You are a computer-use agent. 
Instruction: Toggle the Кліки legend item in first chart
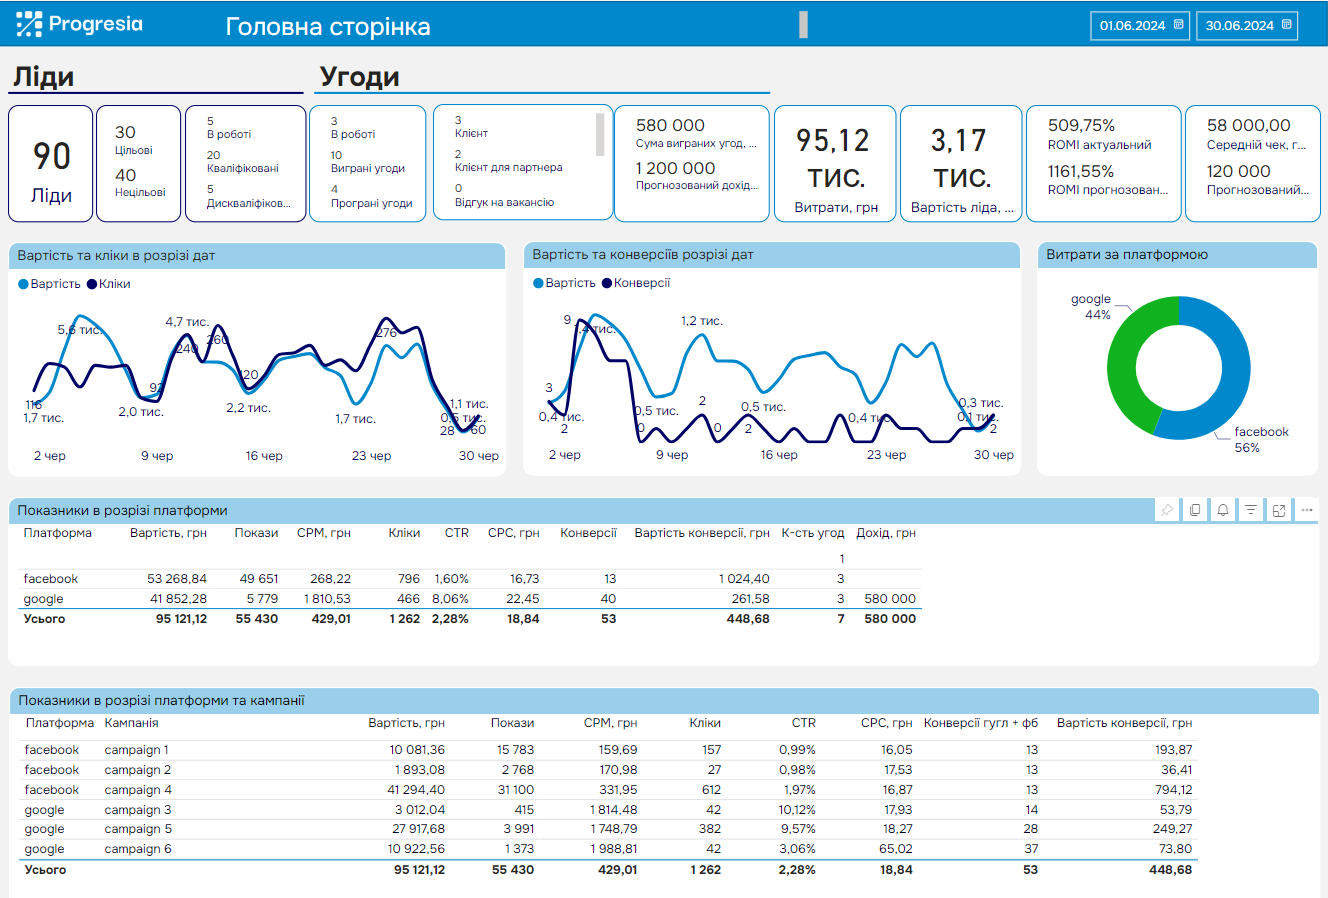coord(109,284)
